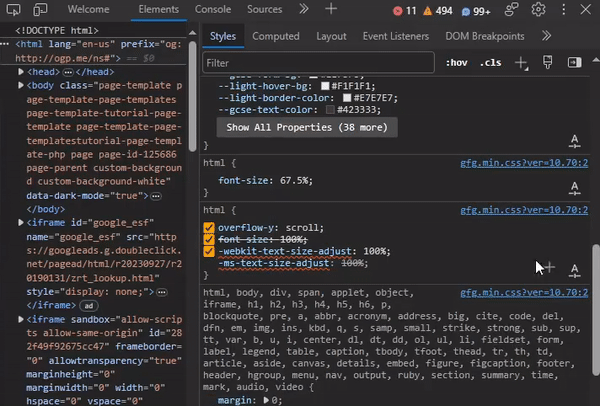600x406 pixels.
Task: Open the 494 warnings indicator
Action: [x=438, y=11]
